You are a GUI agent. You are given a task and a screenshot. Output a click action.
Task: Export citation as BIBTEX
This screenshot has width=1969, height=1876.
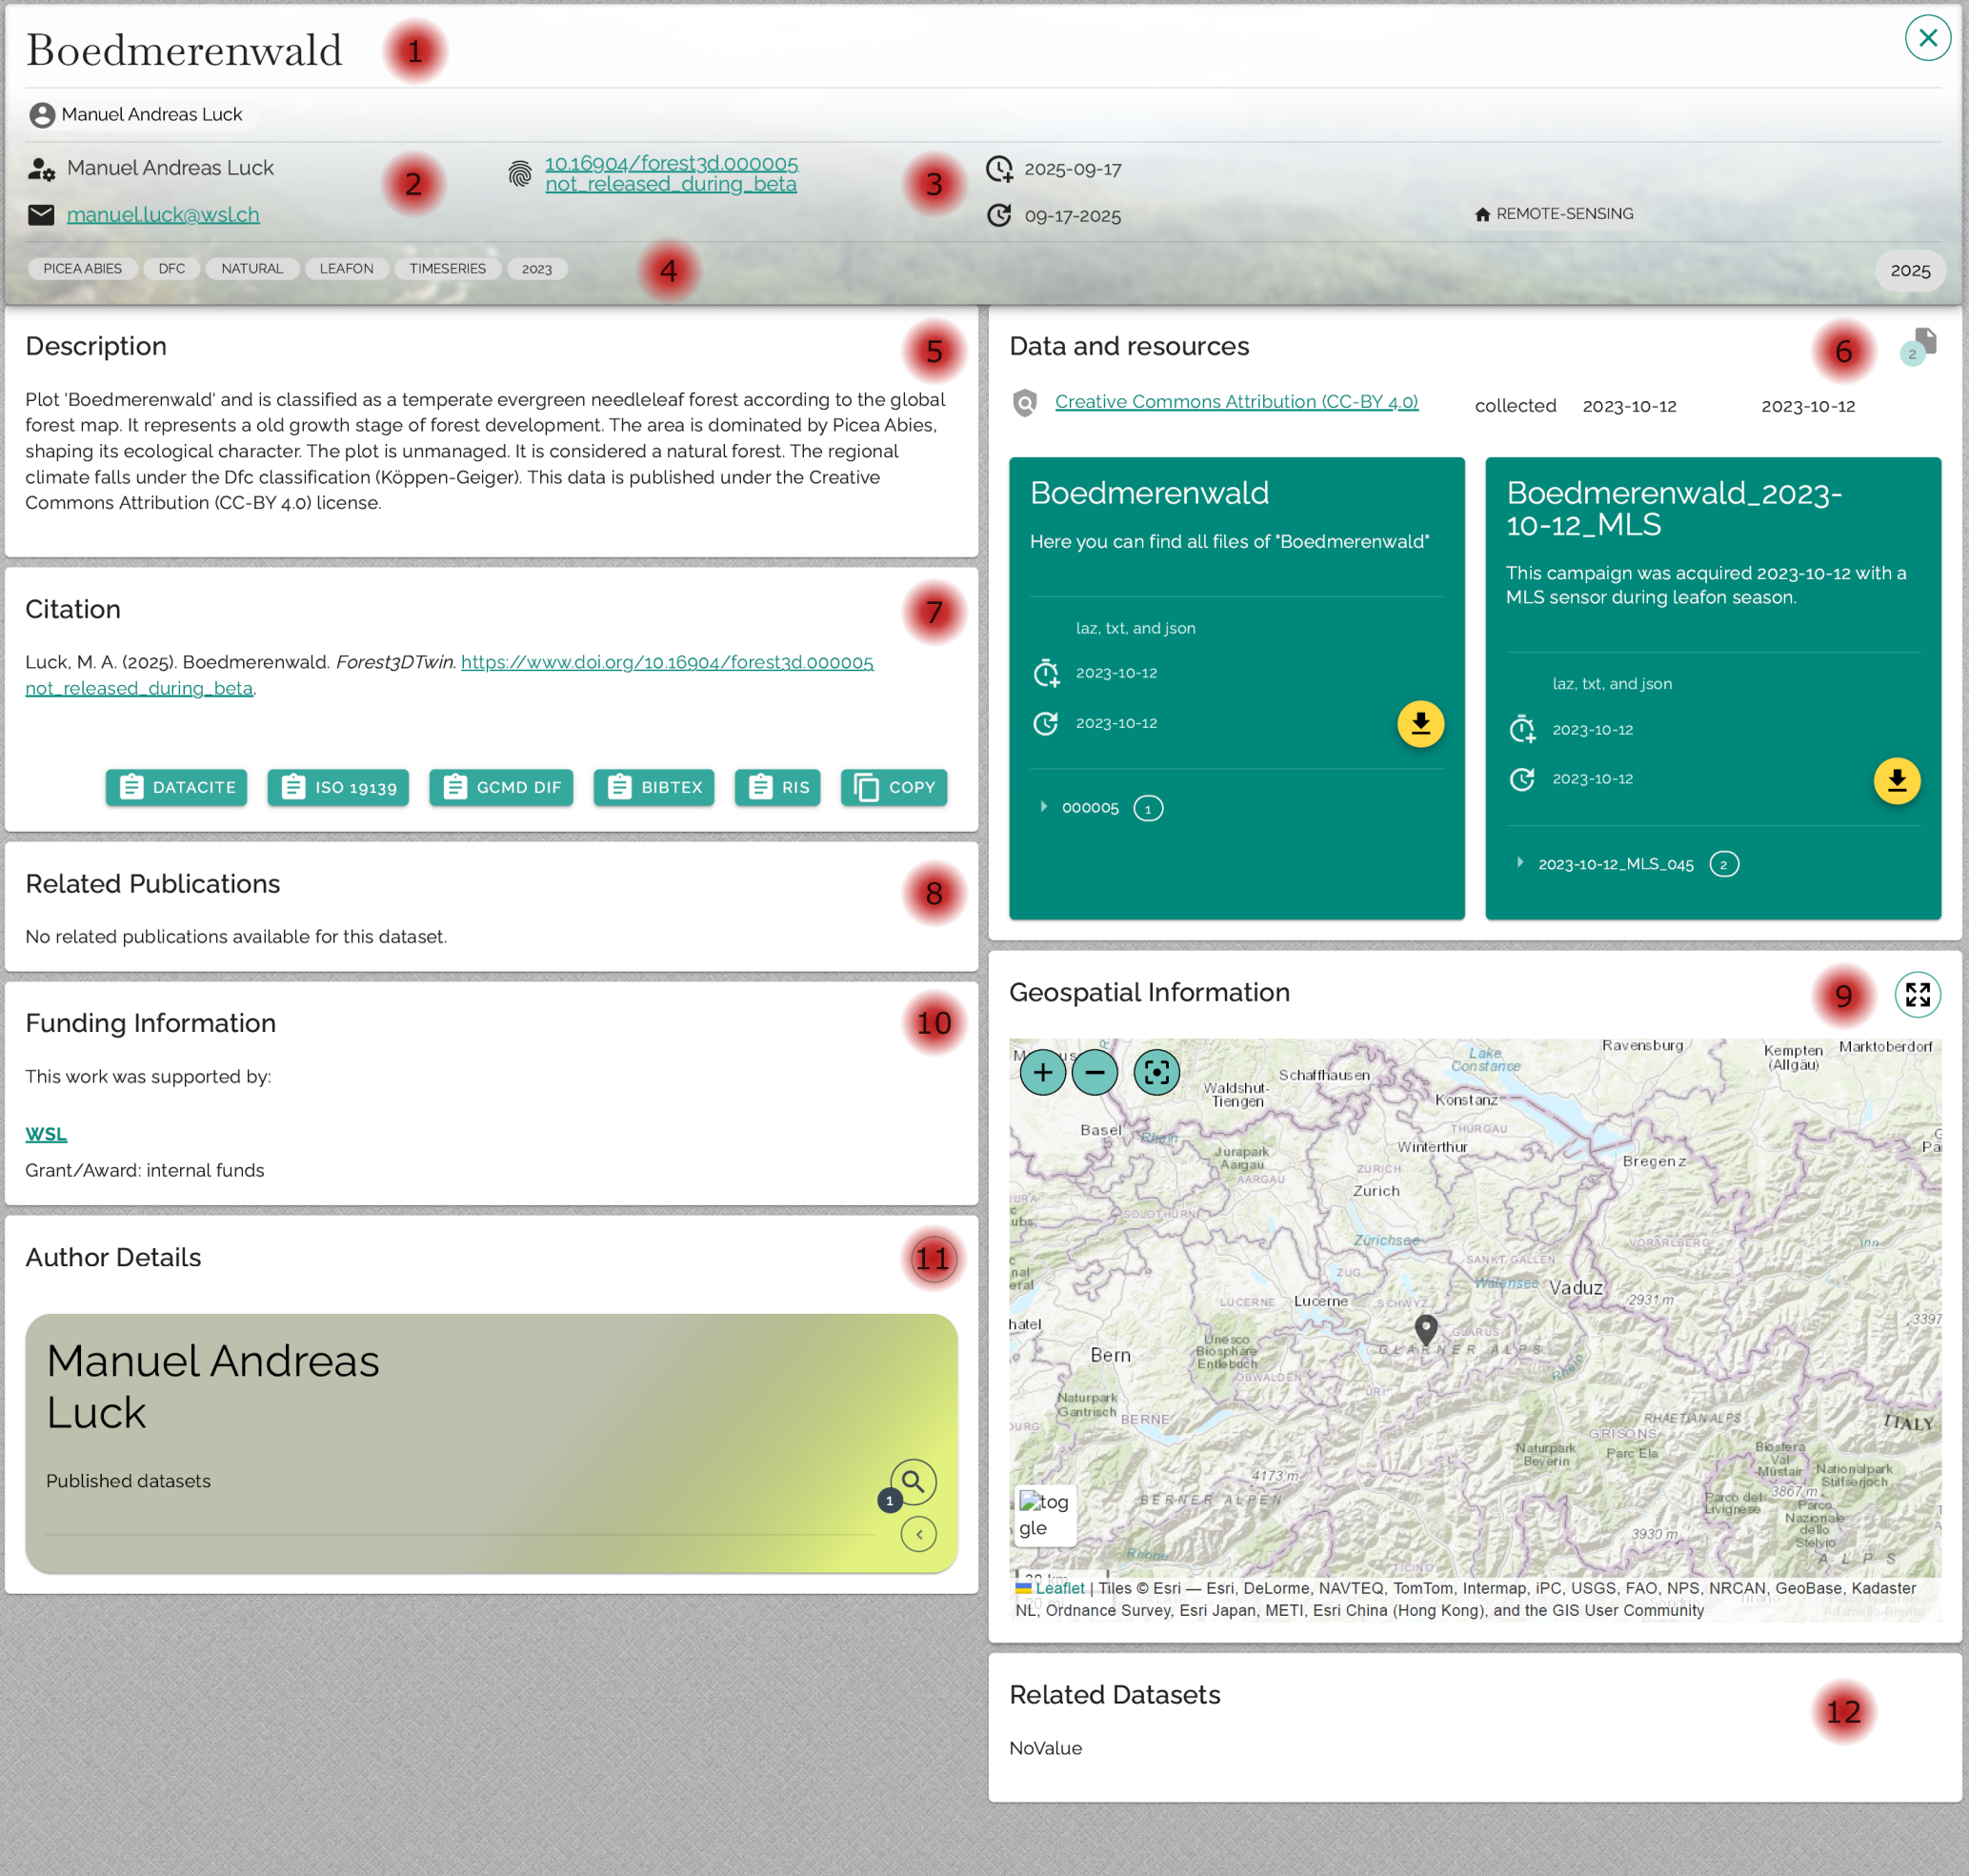[653, 788]
